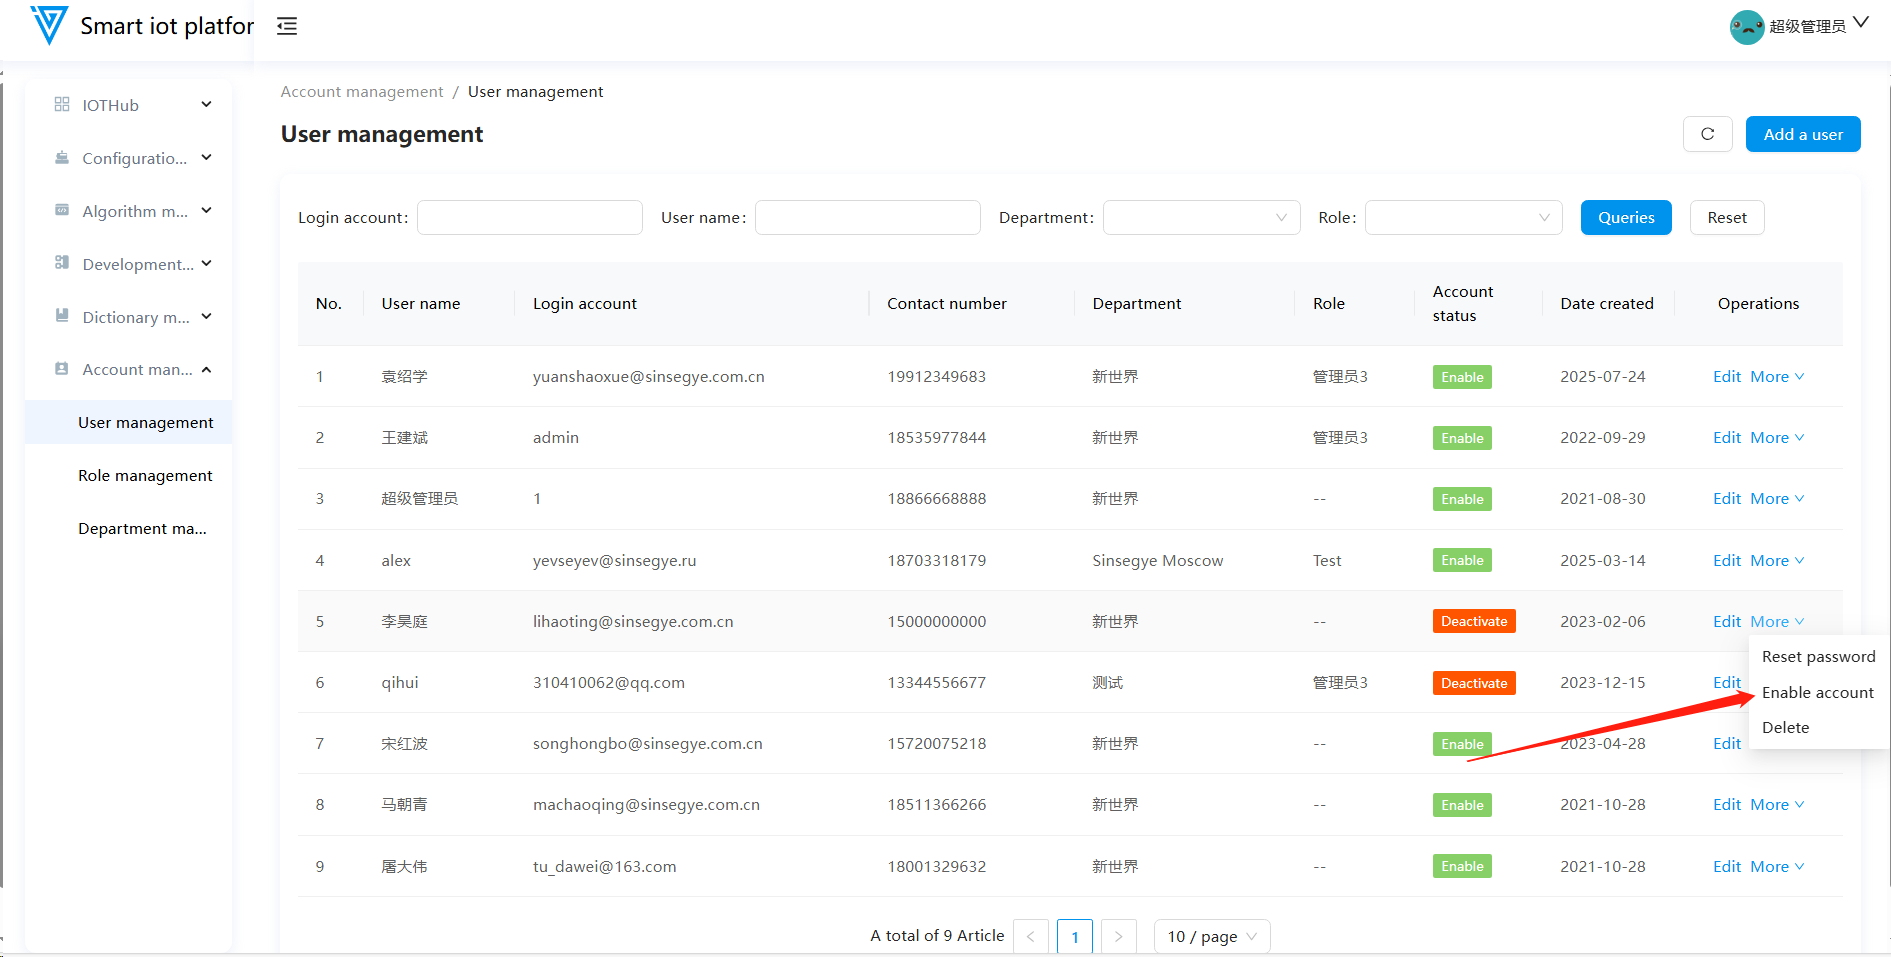
Task: Click the login account 310410062@qq.com
Action: coord(609,683)
